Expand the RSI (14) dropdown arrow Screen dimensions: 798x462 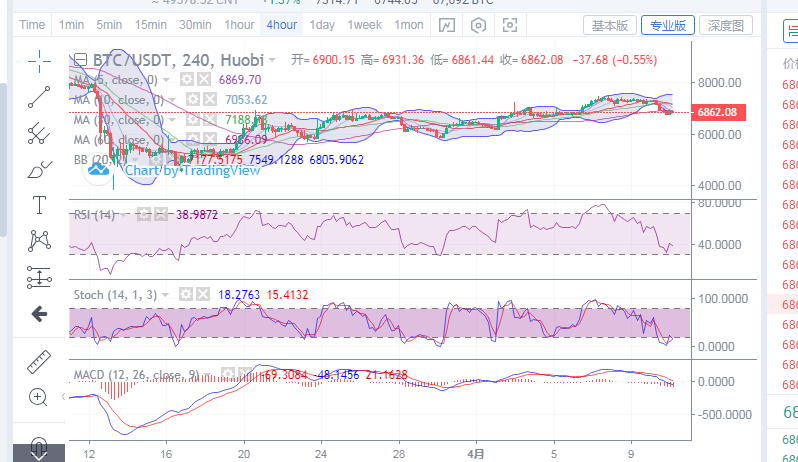point(124,215)
